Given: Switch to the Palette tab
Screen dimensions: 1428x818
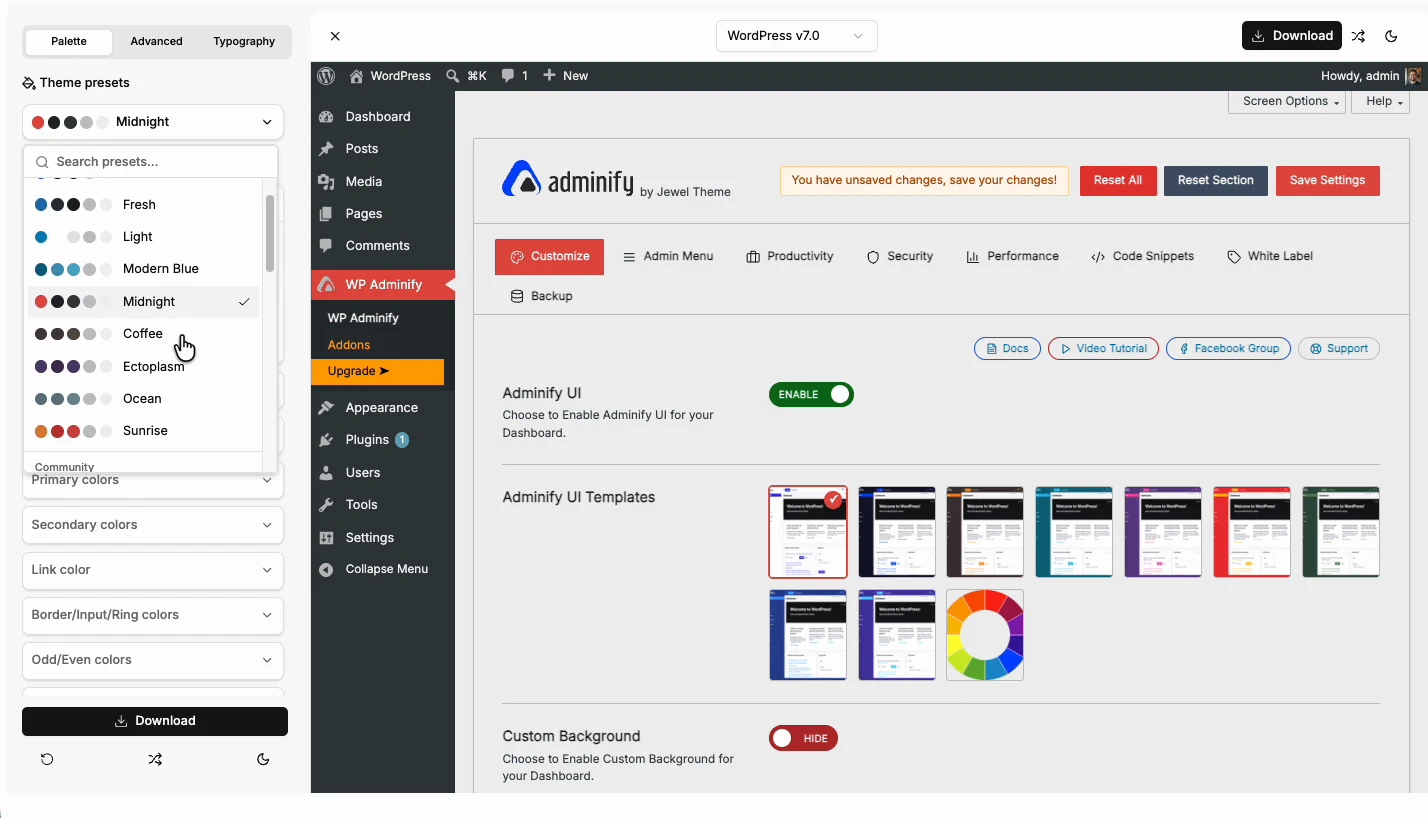Looking at the screenshot, I should [x=69, y=41].
